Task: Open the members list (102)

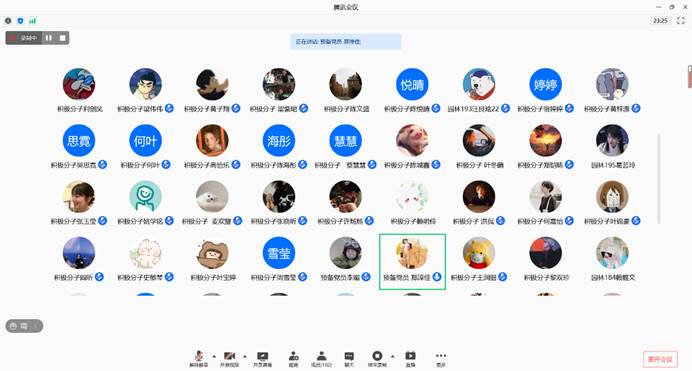Action: 322,359
